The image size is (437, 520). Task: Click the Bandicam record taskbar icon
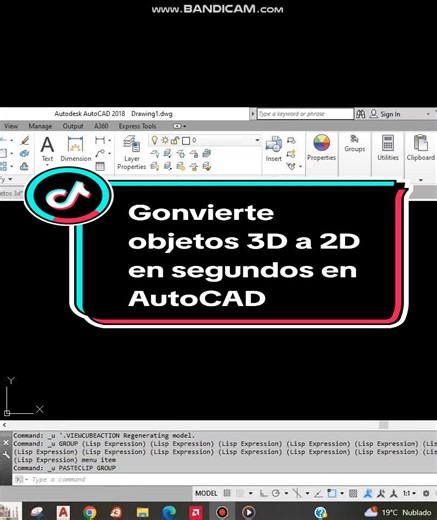[222, 512]
